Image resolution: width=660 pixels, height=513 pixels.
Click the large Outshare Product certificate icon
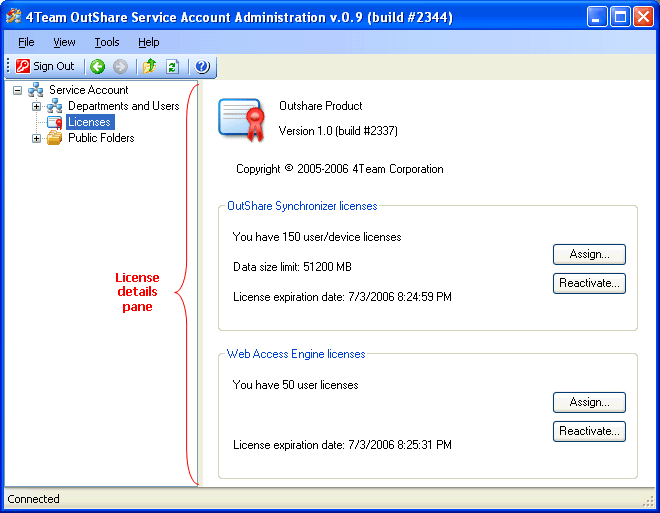[x=242, y=120]
